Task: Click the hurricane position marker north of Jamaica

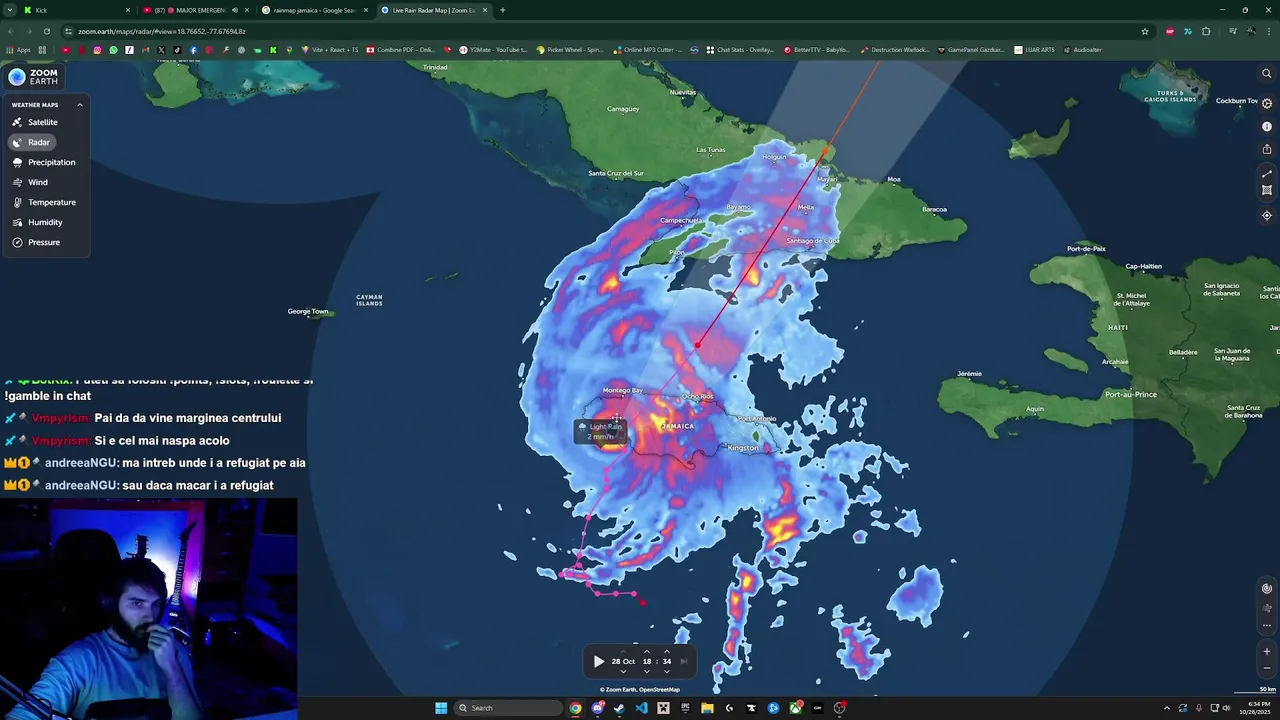Action: click(x=697, y=345)
